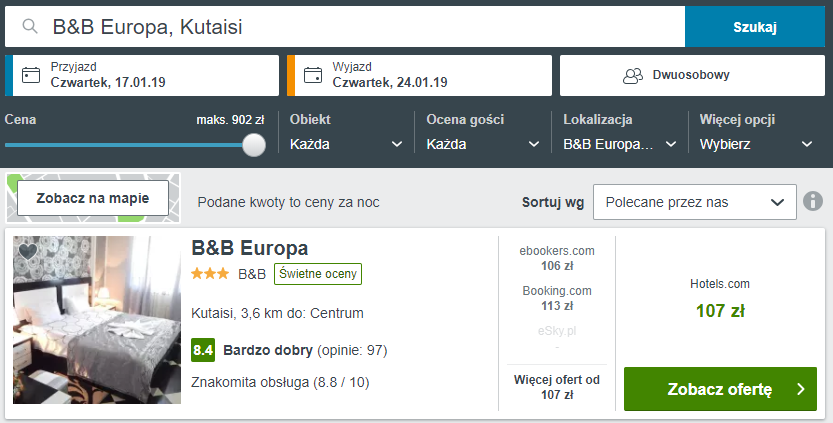
Task: Click Więcej ofert od 107 zł
Action: coord(557,387)
